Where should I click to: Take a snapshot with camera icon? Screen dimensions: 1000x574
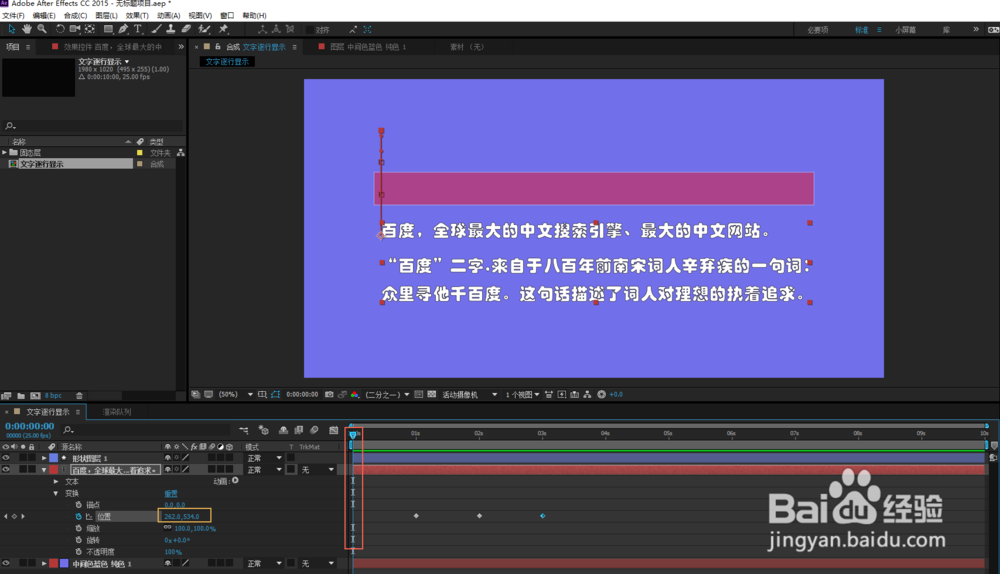(x=329, y=394)
